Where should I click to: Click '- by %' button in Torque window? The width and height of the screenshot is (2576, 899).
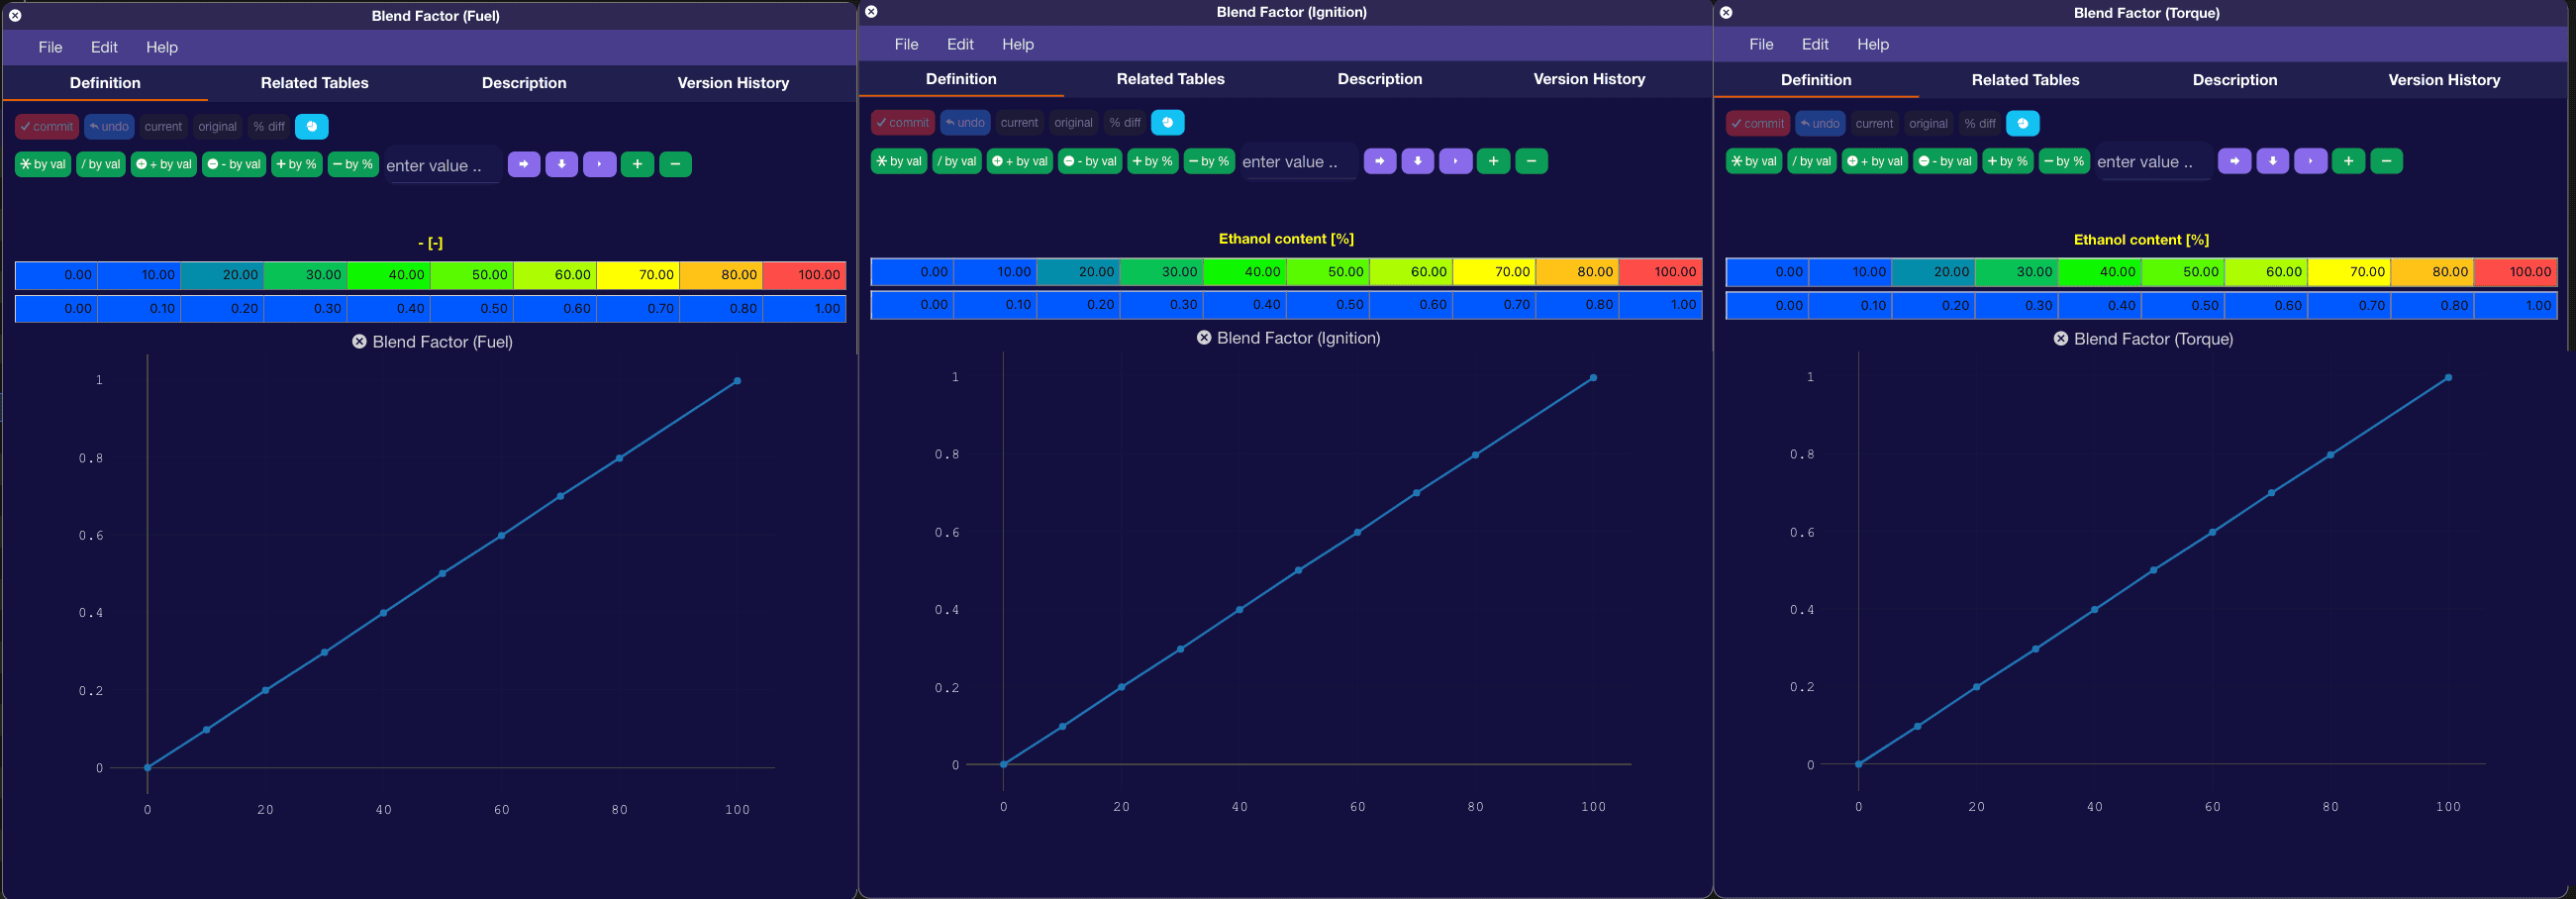pyautogui.click(x=2064, y=161)
